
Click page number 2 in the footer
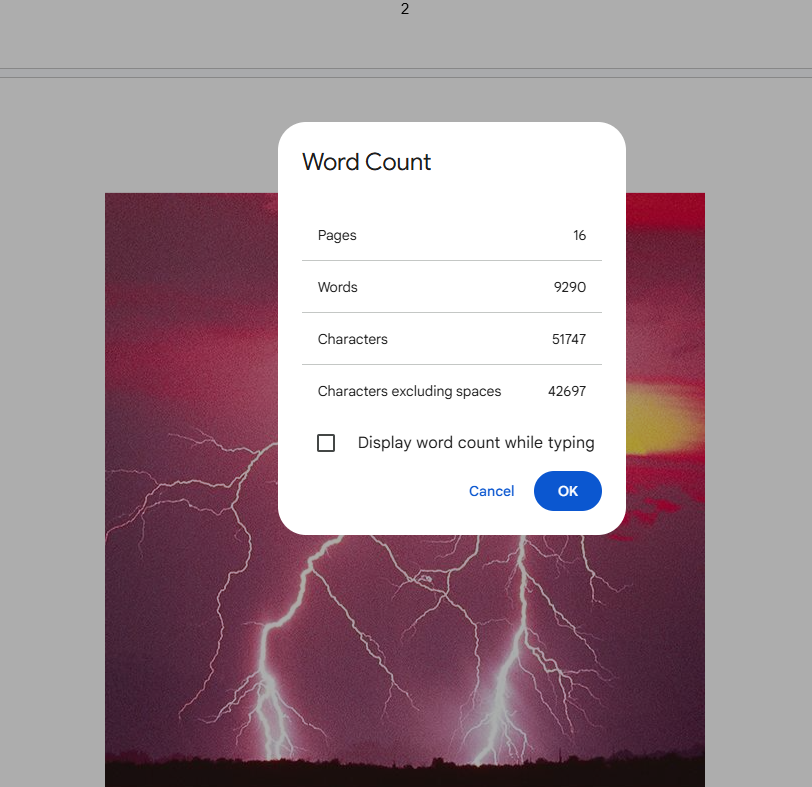(405, 9)
